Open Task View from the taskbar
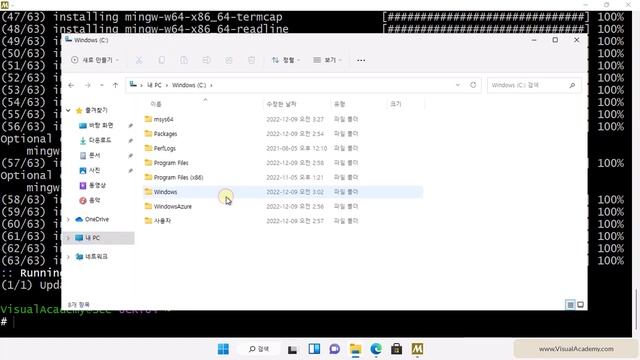The height and width of the screenshot is (360, 640). tap(292, 349)
